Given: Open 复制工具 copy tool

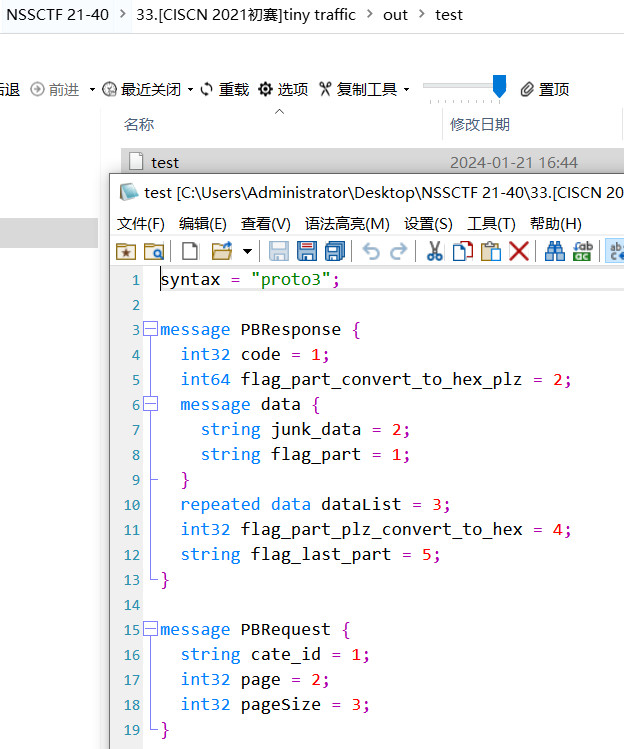Looking at the screenshot, I should [358, 89].
